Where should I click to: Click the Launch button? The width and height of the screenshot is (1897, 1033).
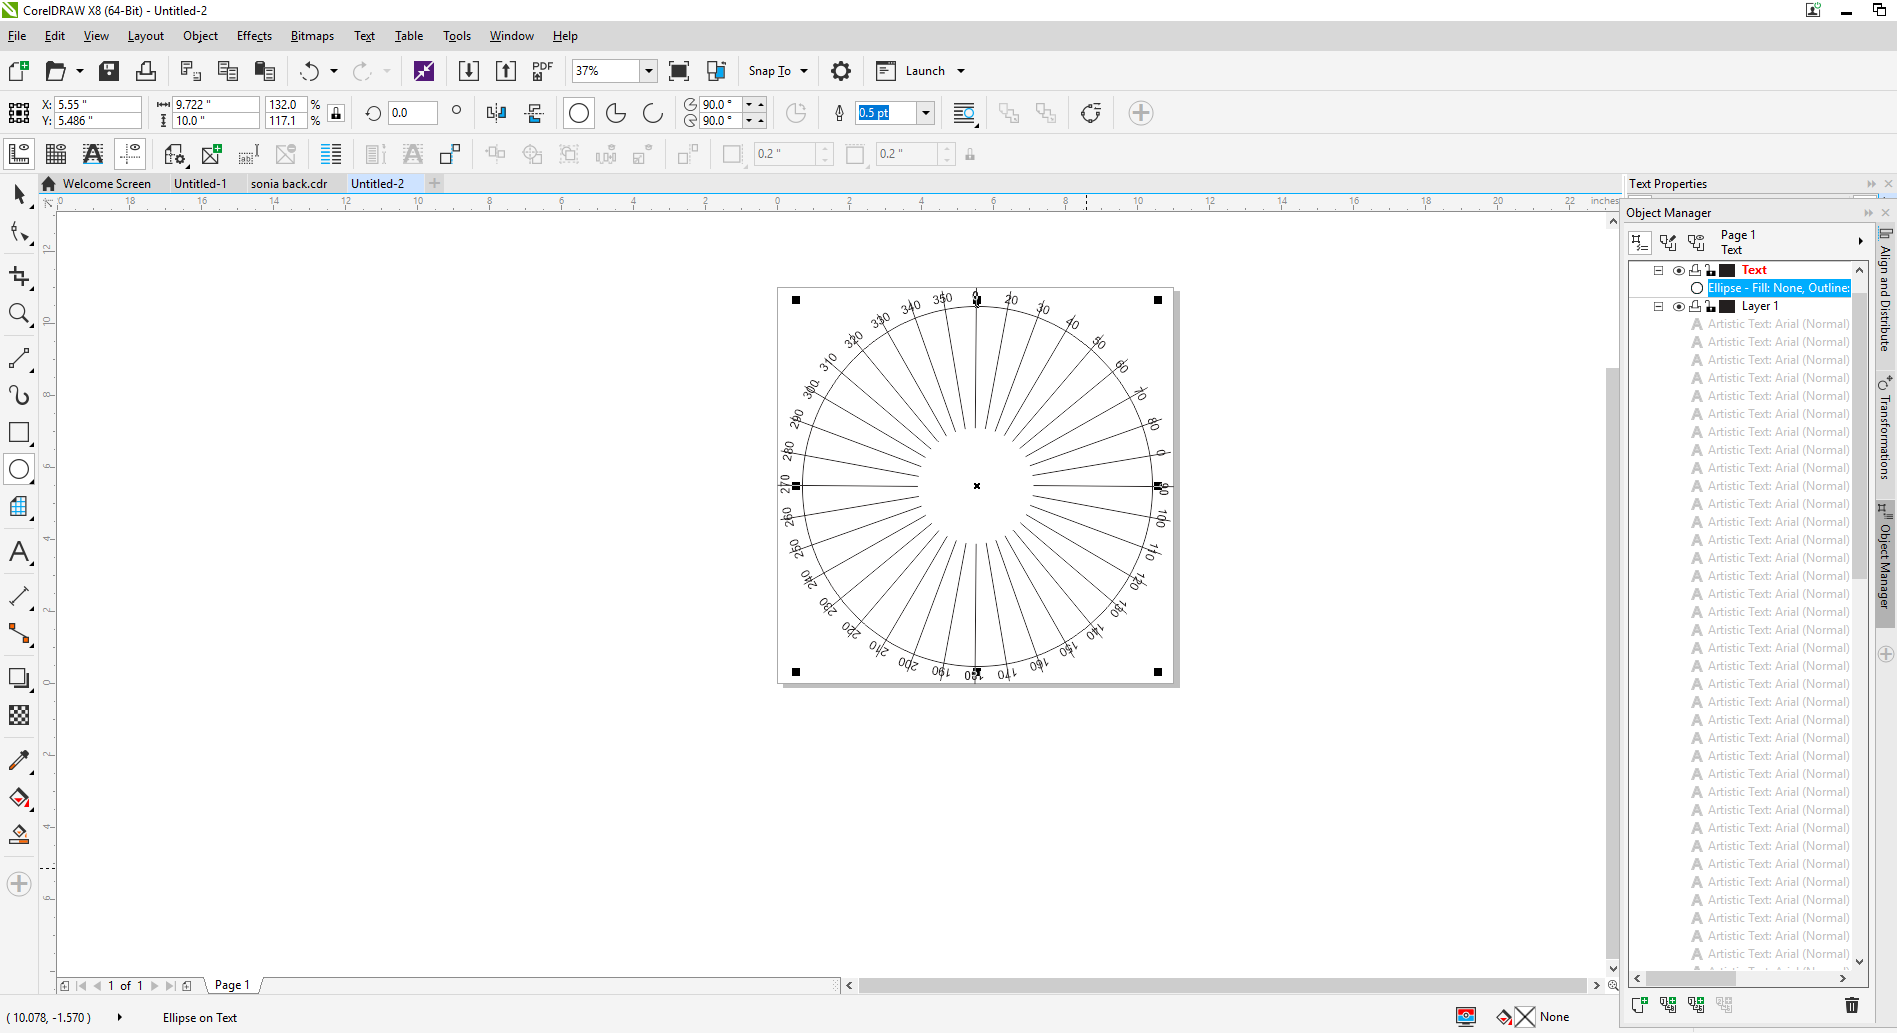click(x=924, y=71)
